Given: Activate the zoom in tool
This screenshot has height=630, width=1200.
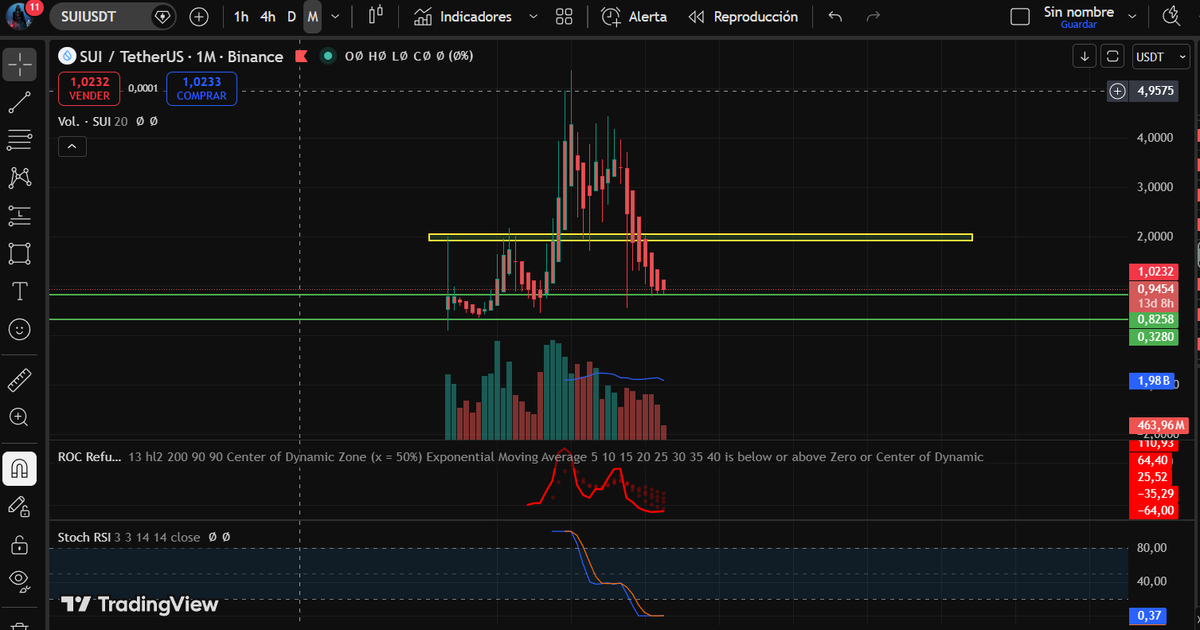Looking at the screenshot, I should tap(20, 417).
